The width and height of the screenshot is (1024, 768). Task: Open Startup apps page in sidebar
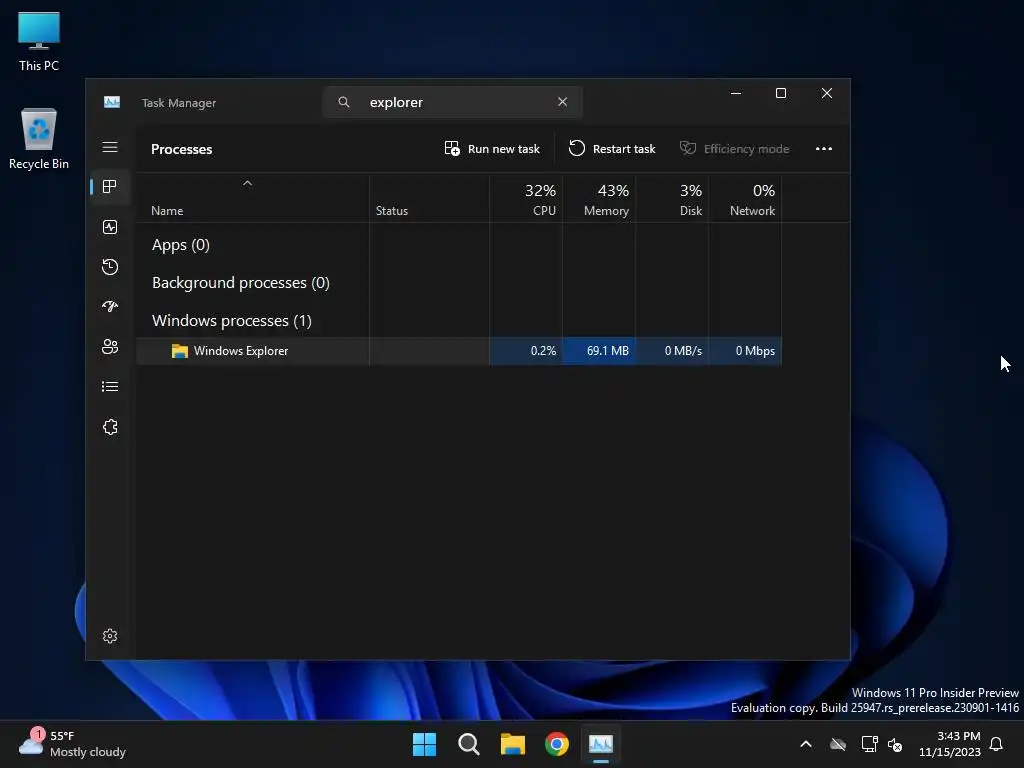pos(110,306)
